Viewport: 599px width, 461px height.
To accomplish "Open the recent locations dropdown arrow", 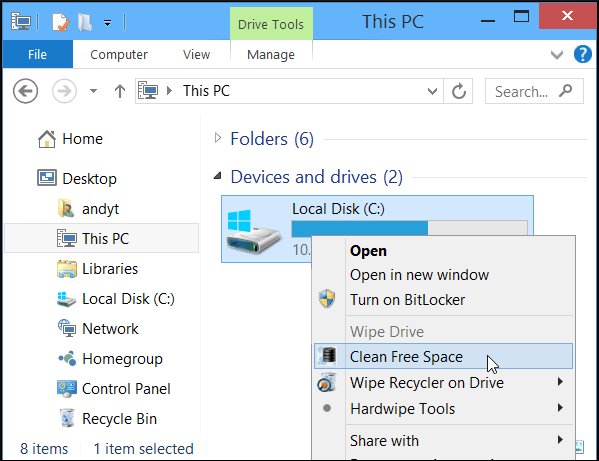I will tap(93, 91).
